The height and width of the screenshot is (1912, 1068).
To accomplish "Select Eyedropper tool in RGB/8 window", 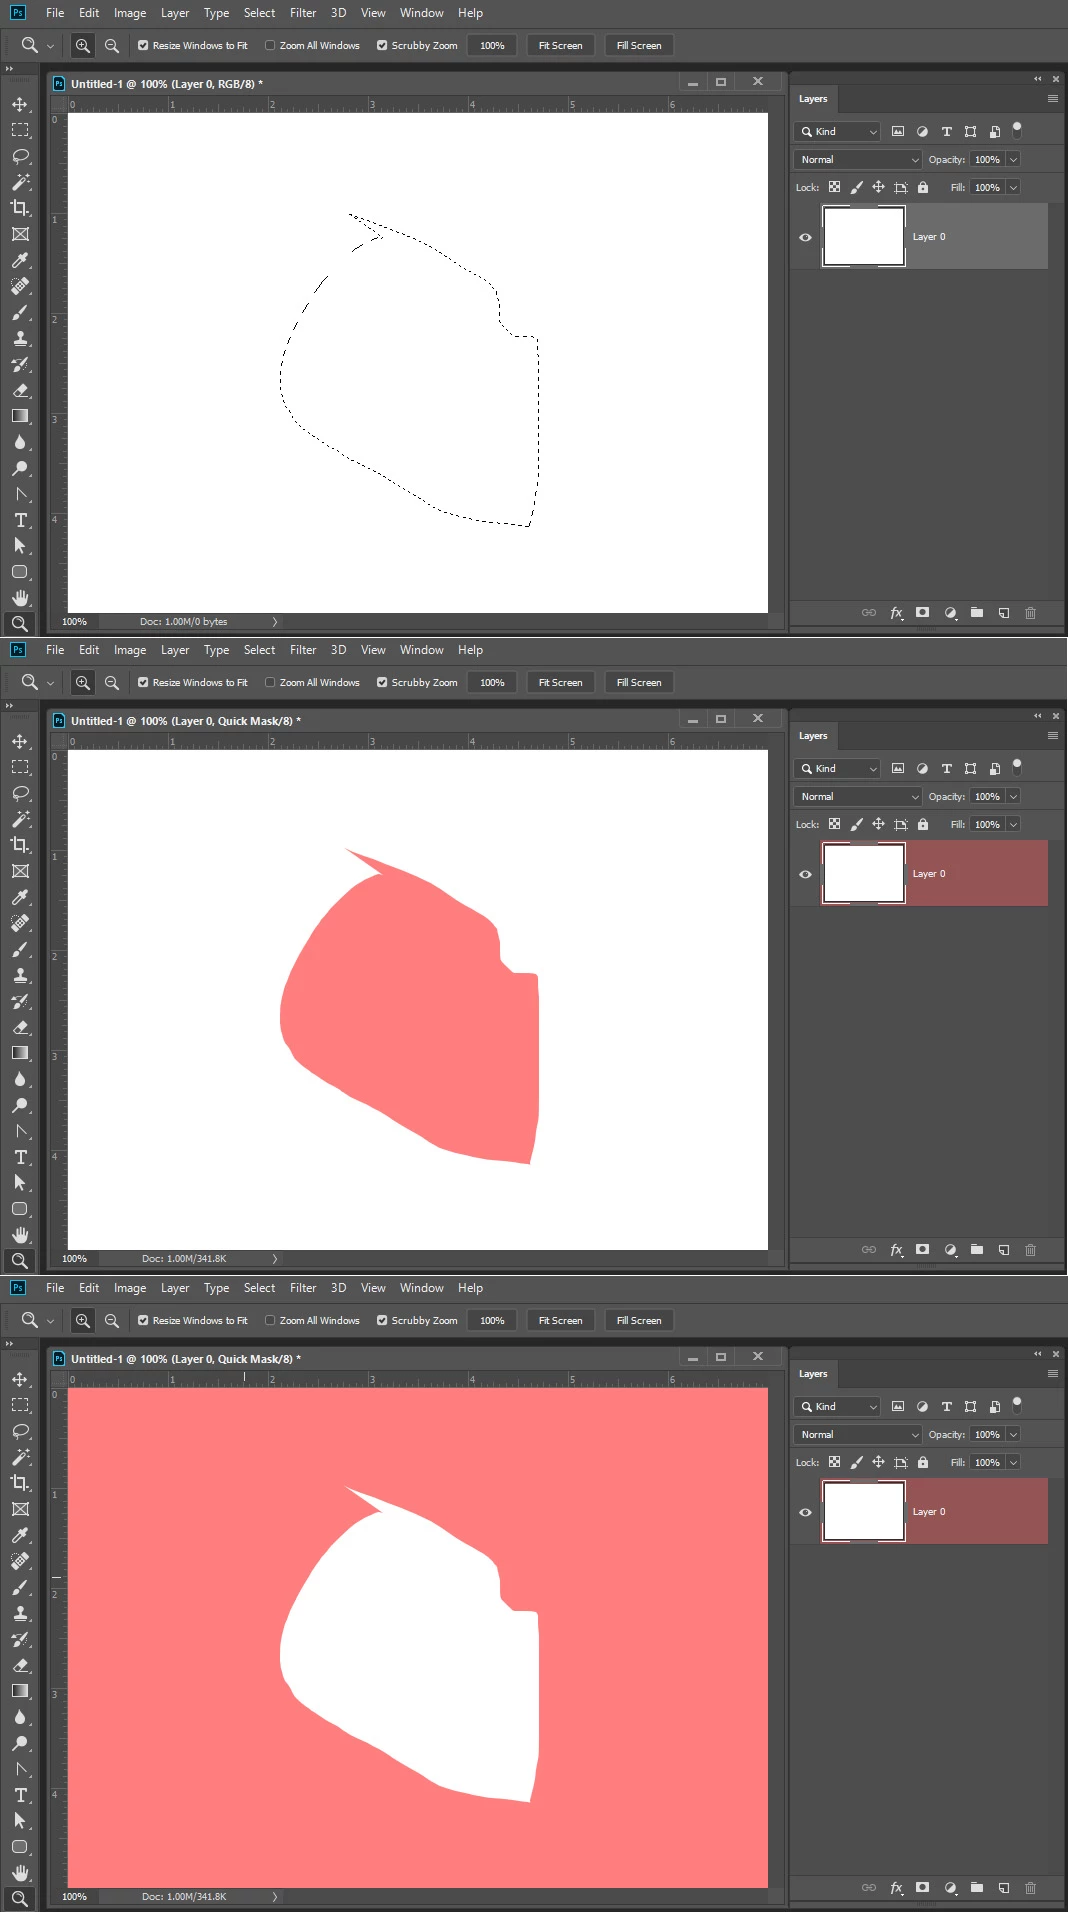I will [x=20, y=260].
